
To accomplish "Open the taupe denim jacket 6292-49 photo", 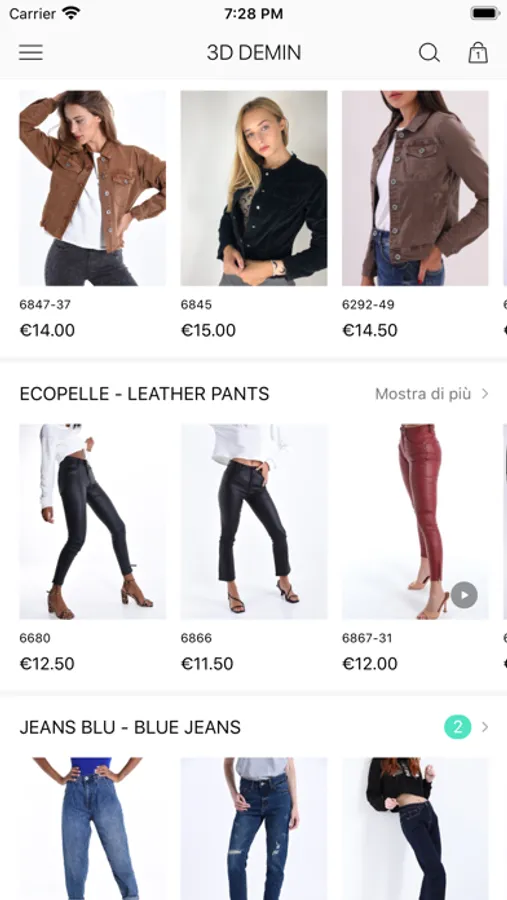I will (x=415, y=188).
